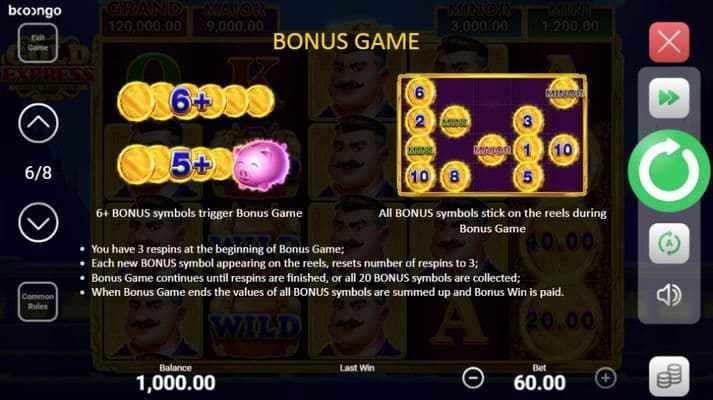Click the Exit Game button
The image size is (713, 400).
[x=38, y=43]
